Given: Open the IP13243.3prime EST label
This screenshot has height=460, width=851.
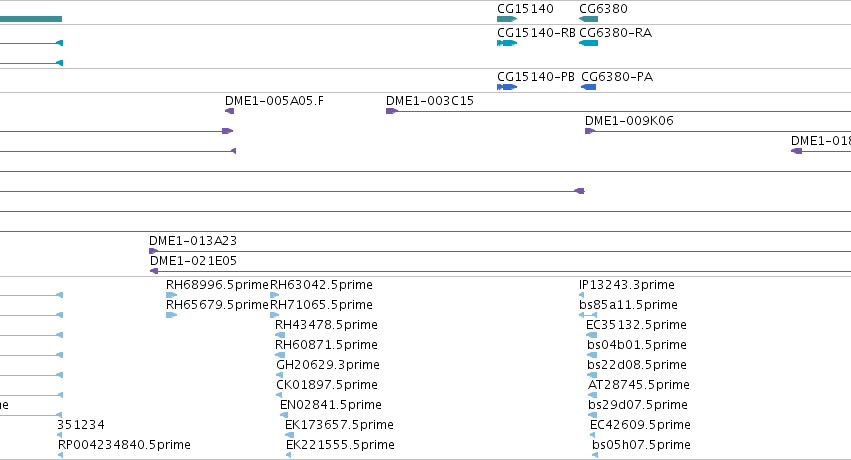Looking at the screenshot, I should [x=627, y=285].
